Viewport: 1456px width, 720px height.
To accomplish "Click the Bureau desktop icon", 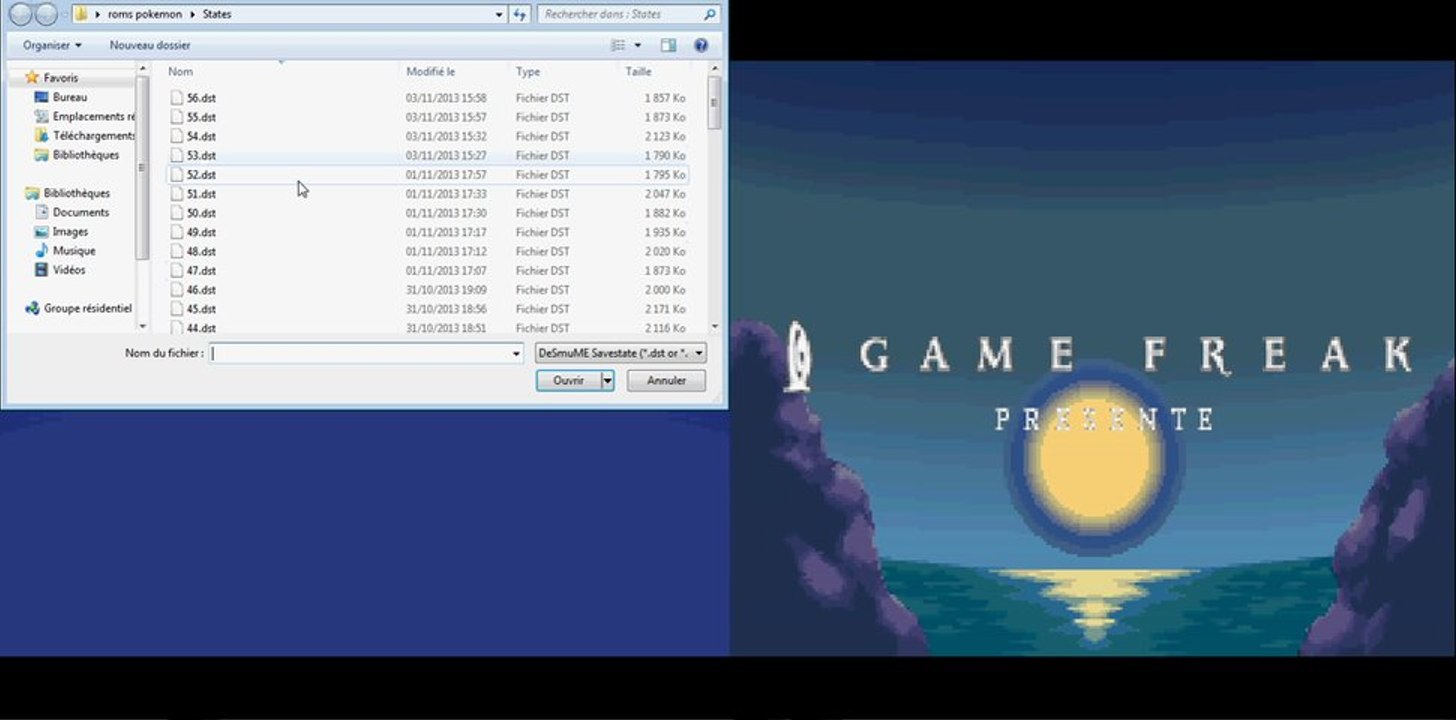I will tap(41, 97).
